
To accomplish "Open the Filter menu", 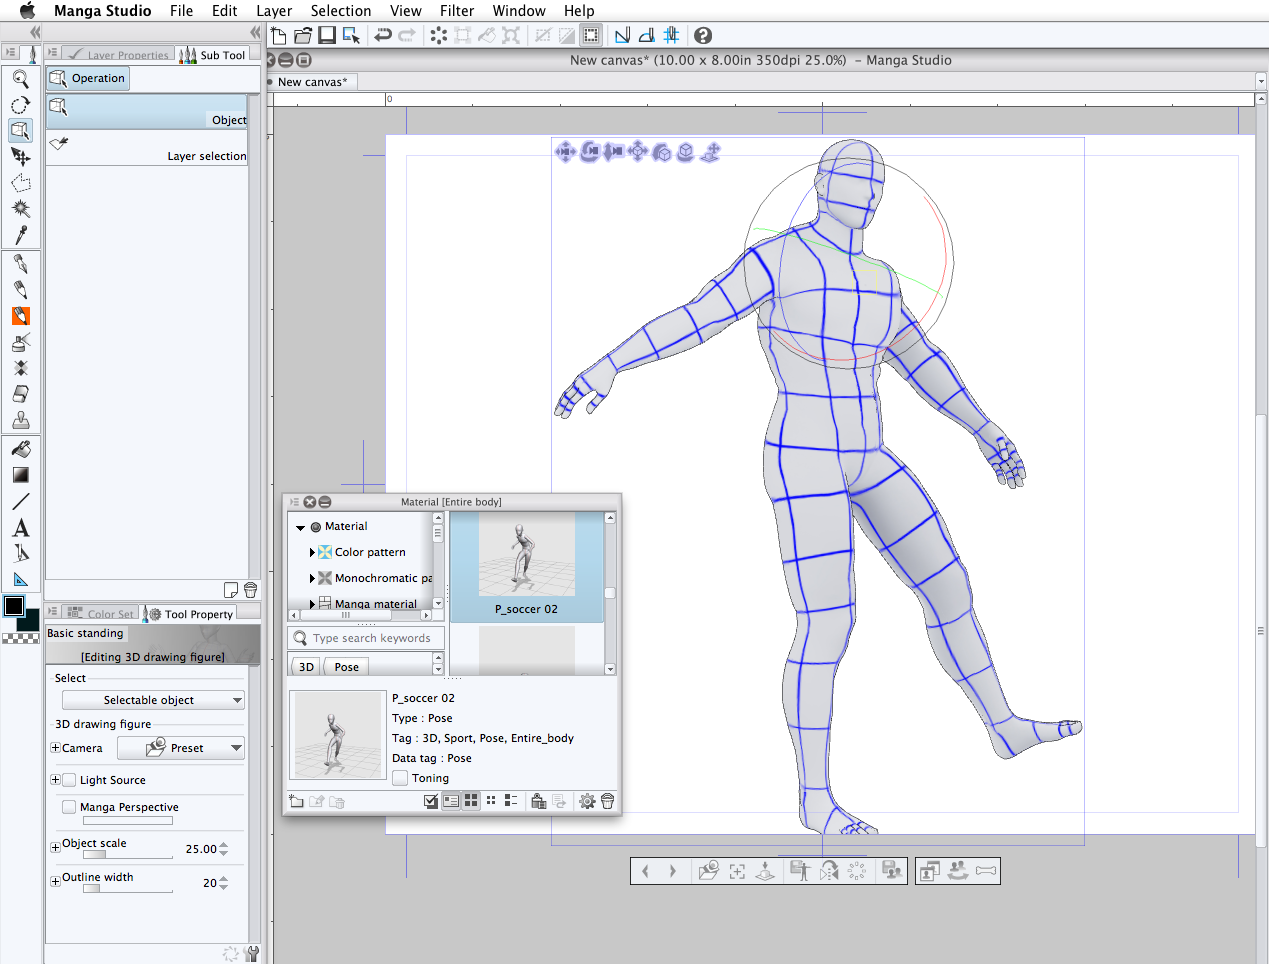I will (456, 11).
